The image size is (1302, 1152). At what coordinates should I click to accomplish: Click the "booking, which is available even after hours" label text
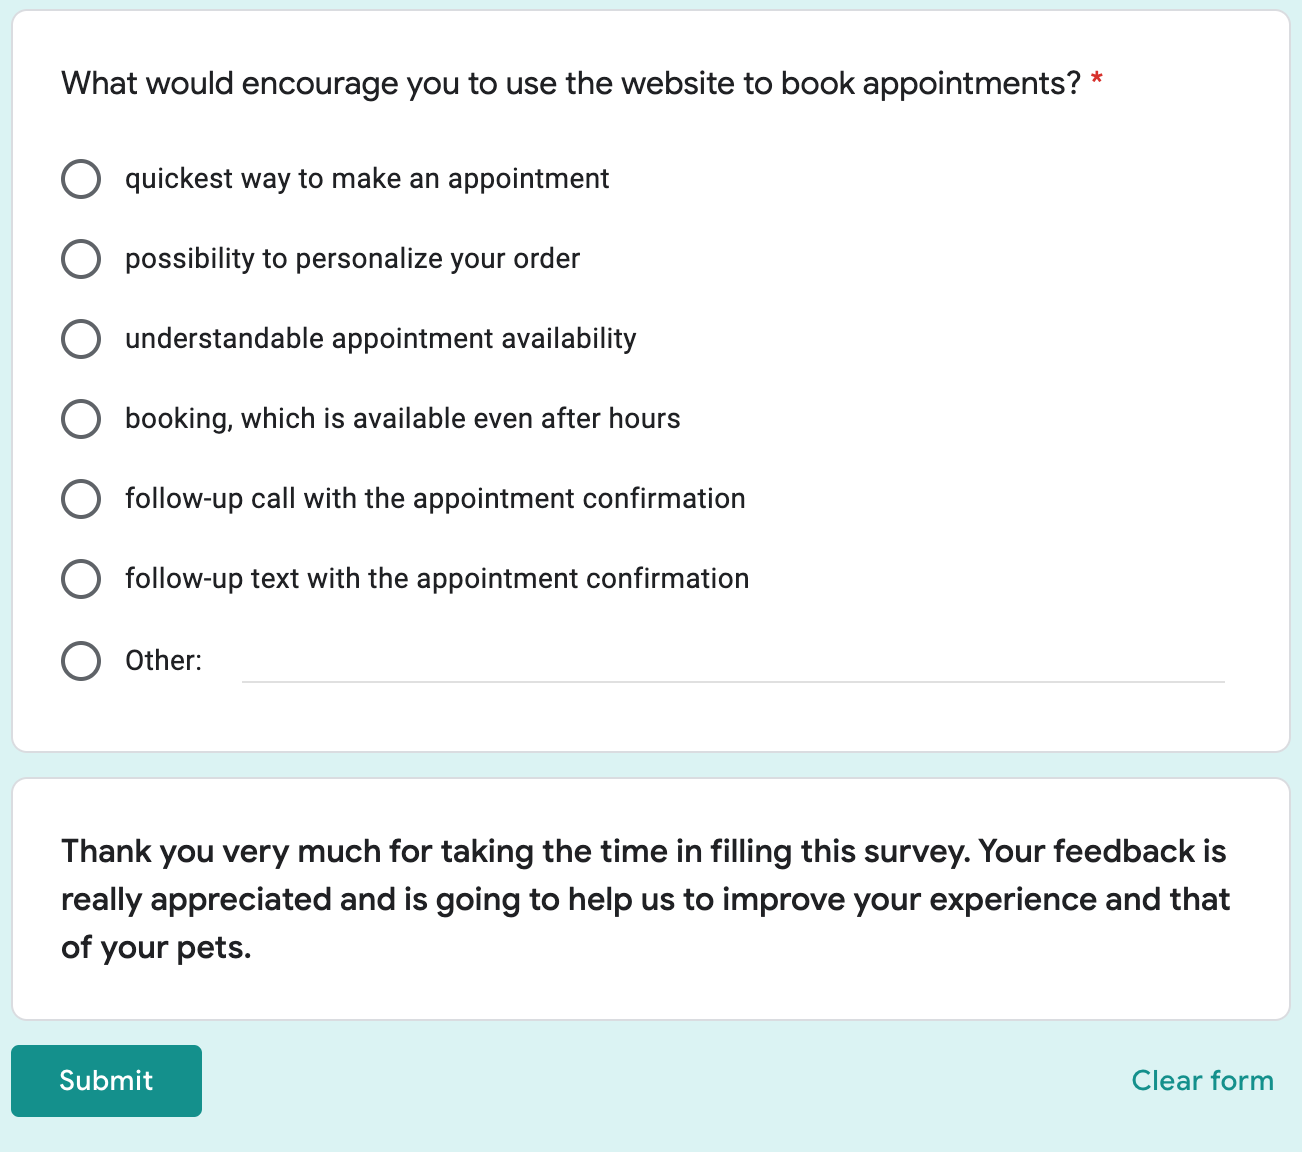(402, 419)
